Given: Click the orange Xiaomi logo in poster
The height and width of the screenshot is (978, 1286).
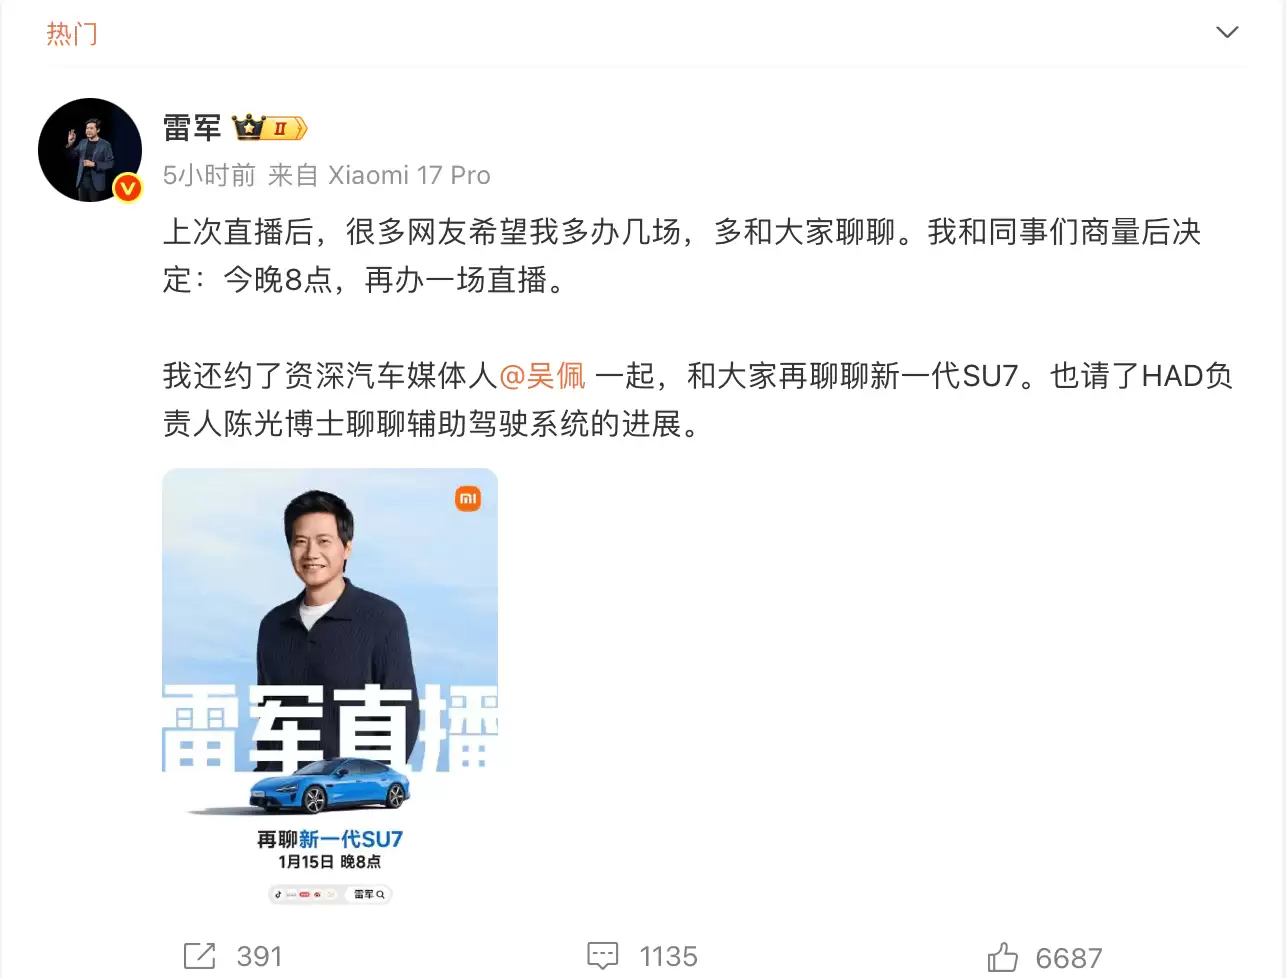Looking at the screenshot, I should (468, 498).
